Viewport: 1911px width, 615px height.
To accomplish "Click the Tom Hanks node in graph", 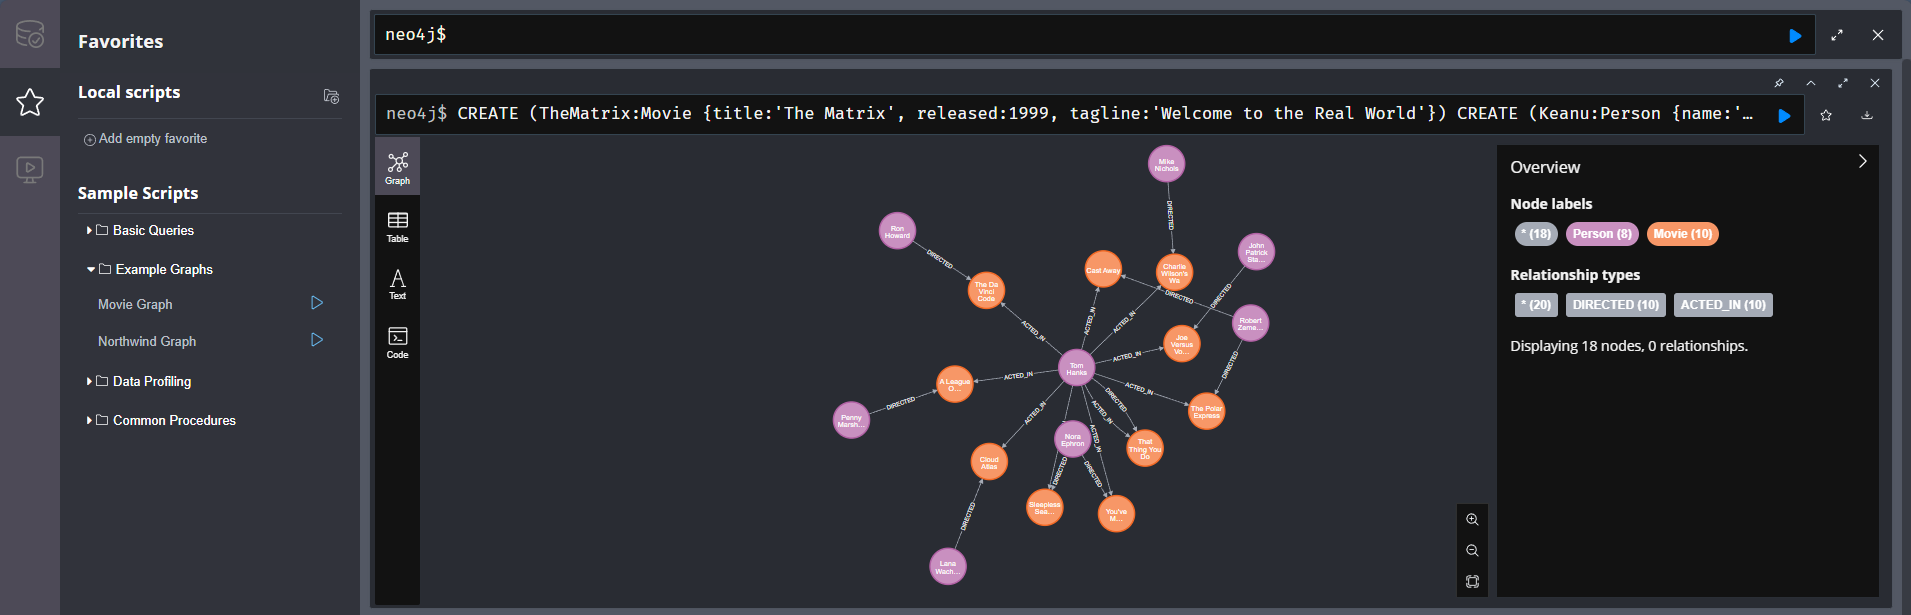I will tap(1076, 368).
